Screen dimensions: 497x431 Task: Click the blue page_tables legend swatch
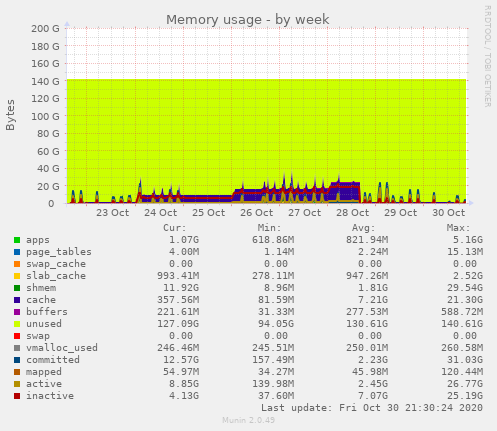coord(17,252)
